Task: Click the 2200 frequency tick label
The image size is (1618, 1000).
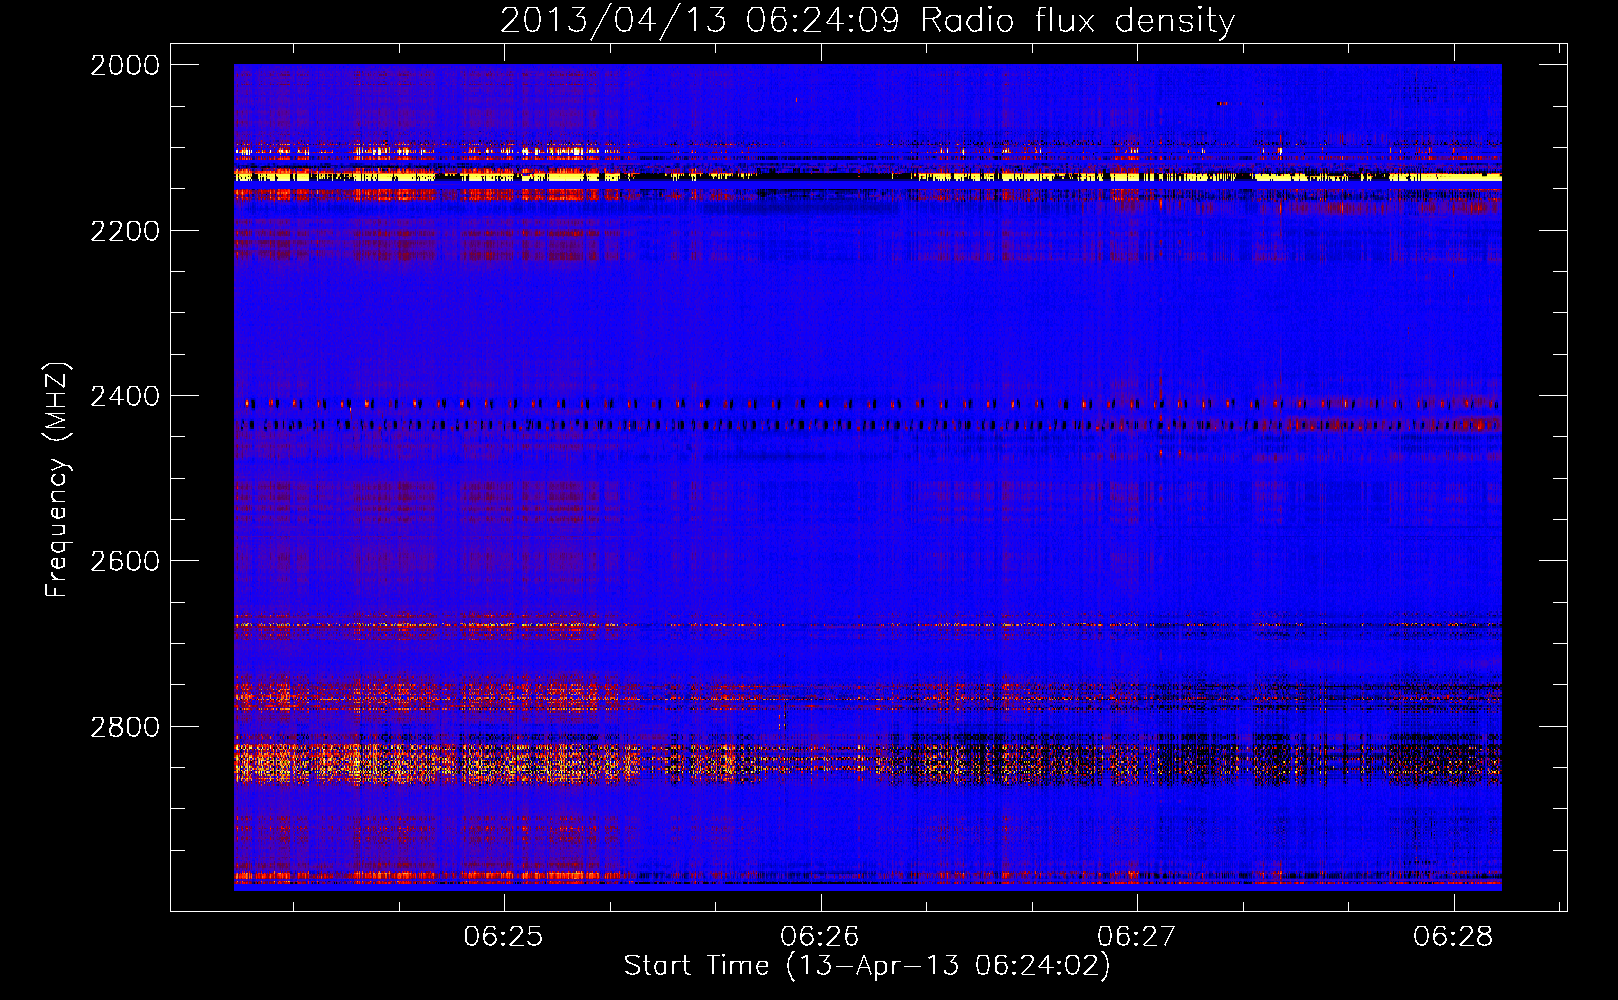Action: [125, 231]
